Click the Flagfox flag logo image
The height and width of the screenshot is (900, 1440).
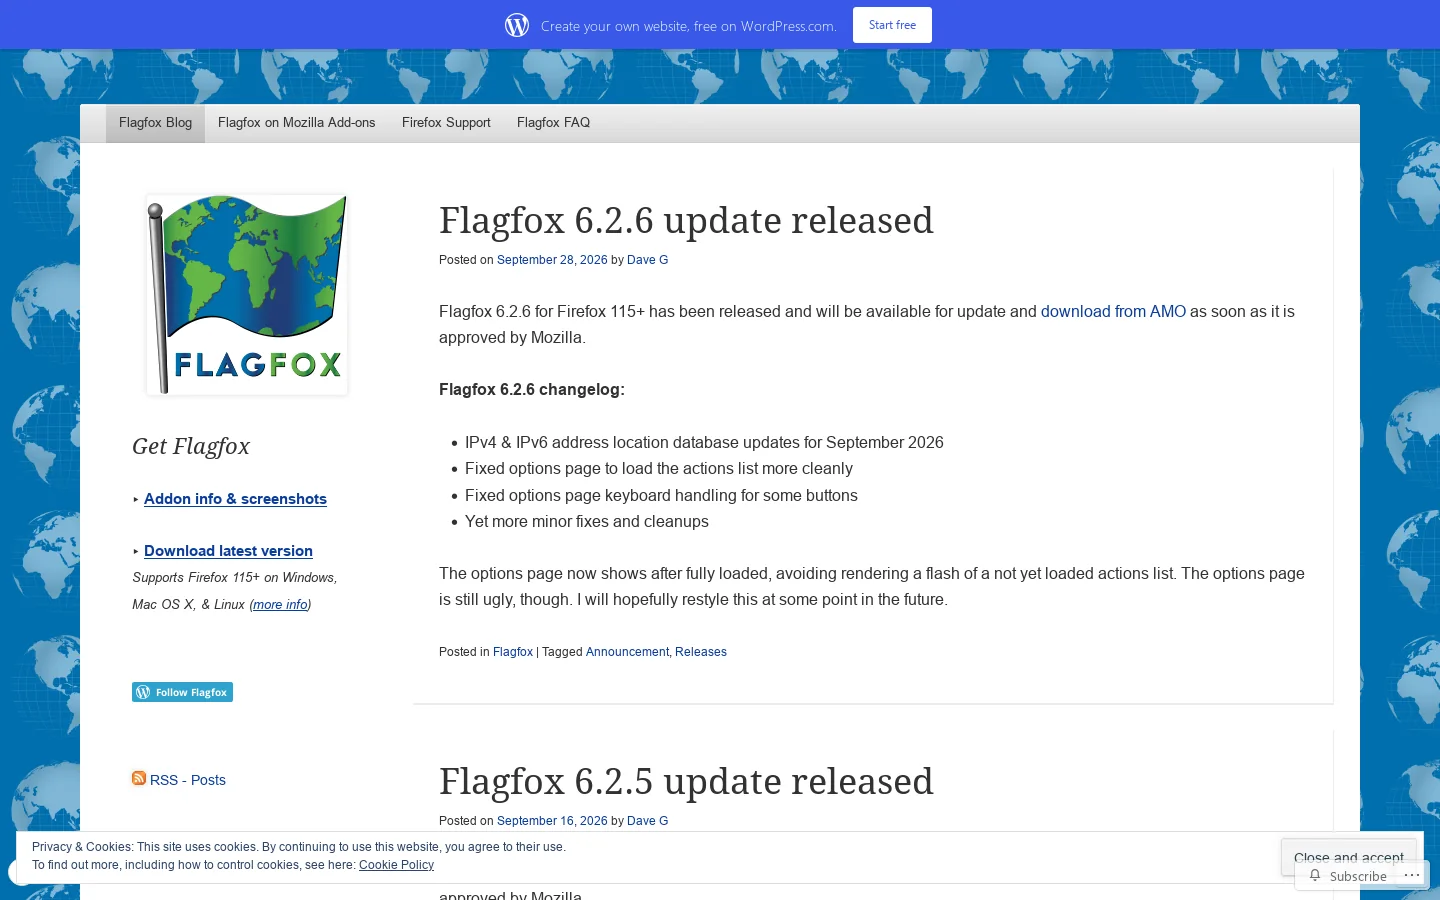click(x=247, y=295)
